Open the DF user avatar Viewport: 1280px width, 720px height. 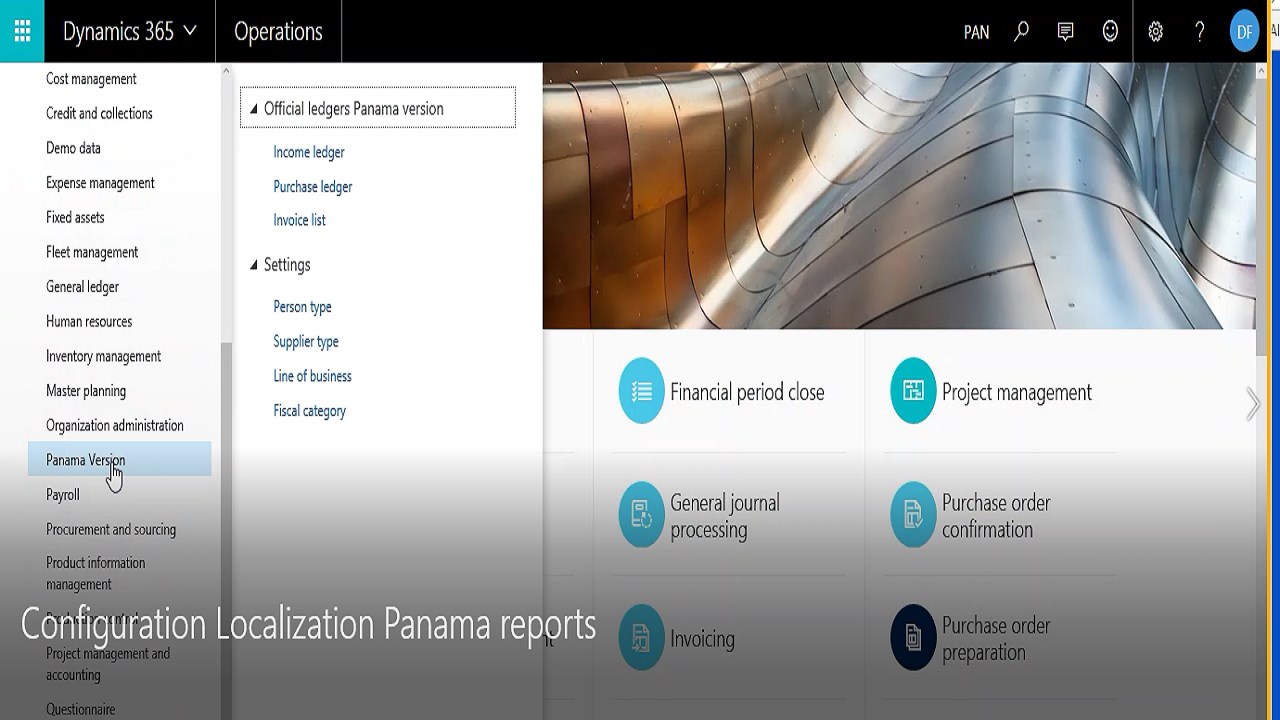coord(1244,31)
